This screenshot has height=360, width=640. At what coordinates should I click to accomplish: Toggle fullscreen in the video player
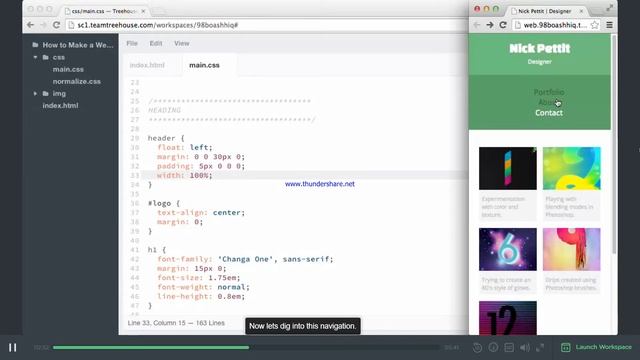pyautogui.click(x=540, y=347)
